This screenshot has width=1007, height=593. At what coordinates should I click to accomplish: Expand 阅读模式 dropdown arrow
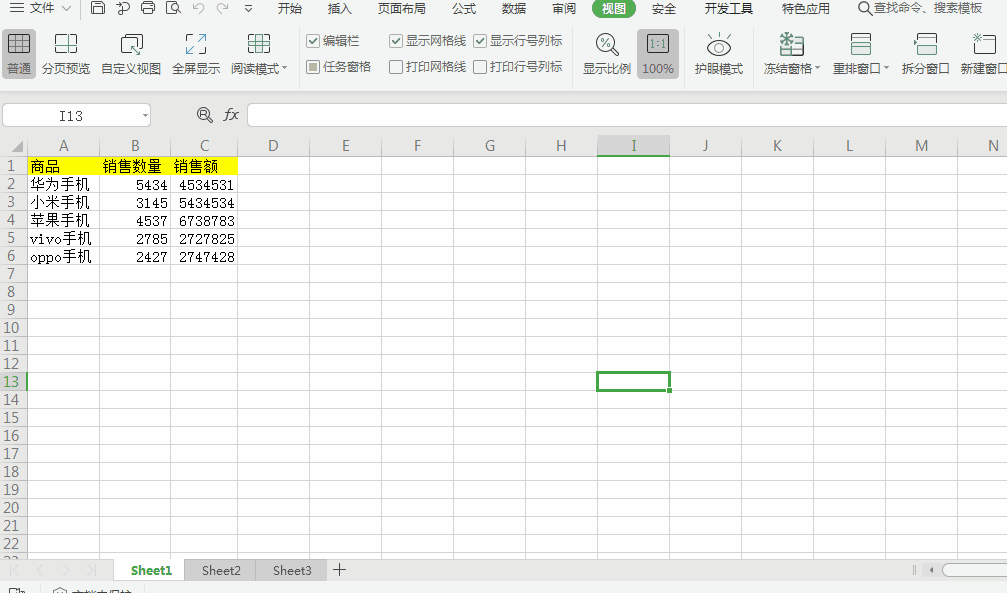[285, 68]
